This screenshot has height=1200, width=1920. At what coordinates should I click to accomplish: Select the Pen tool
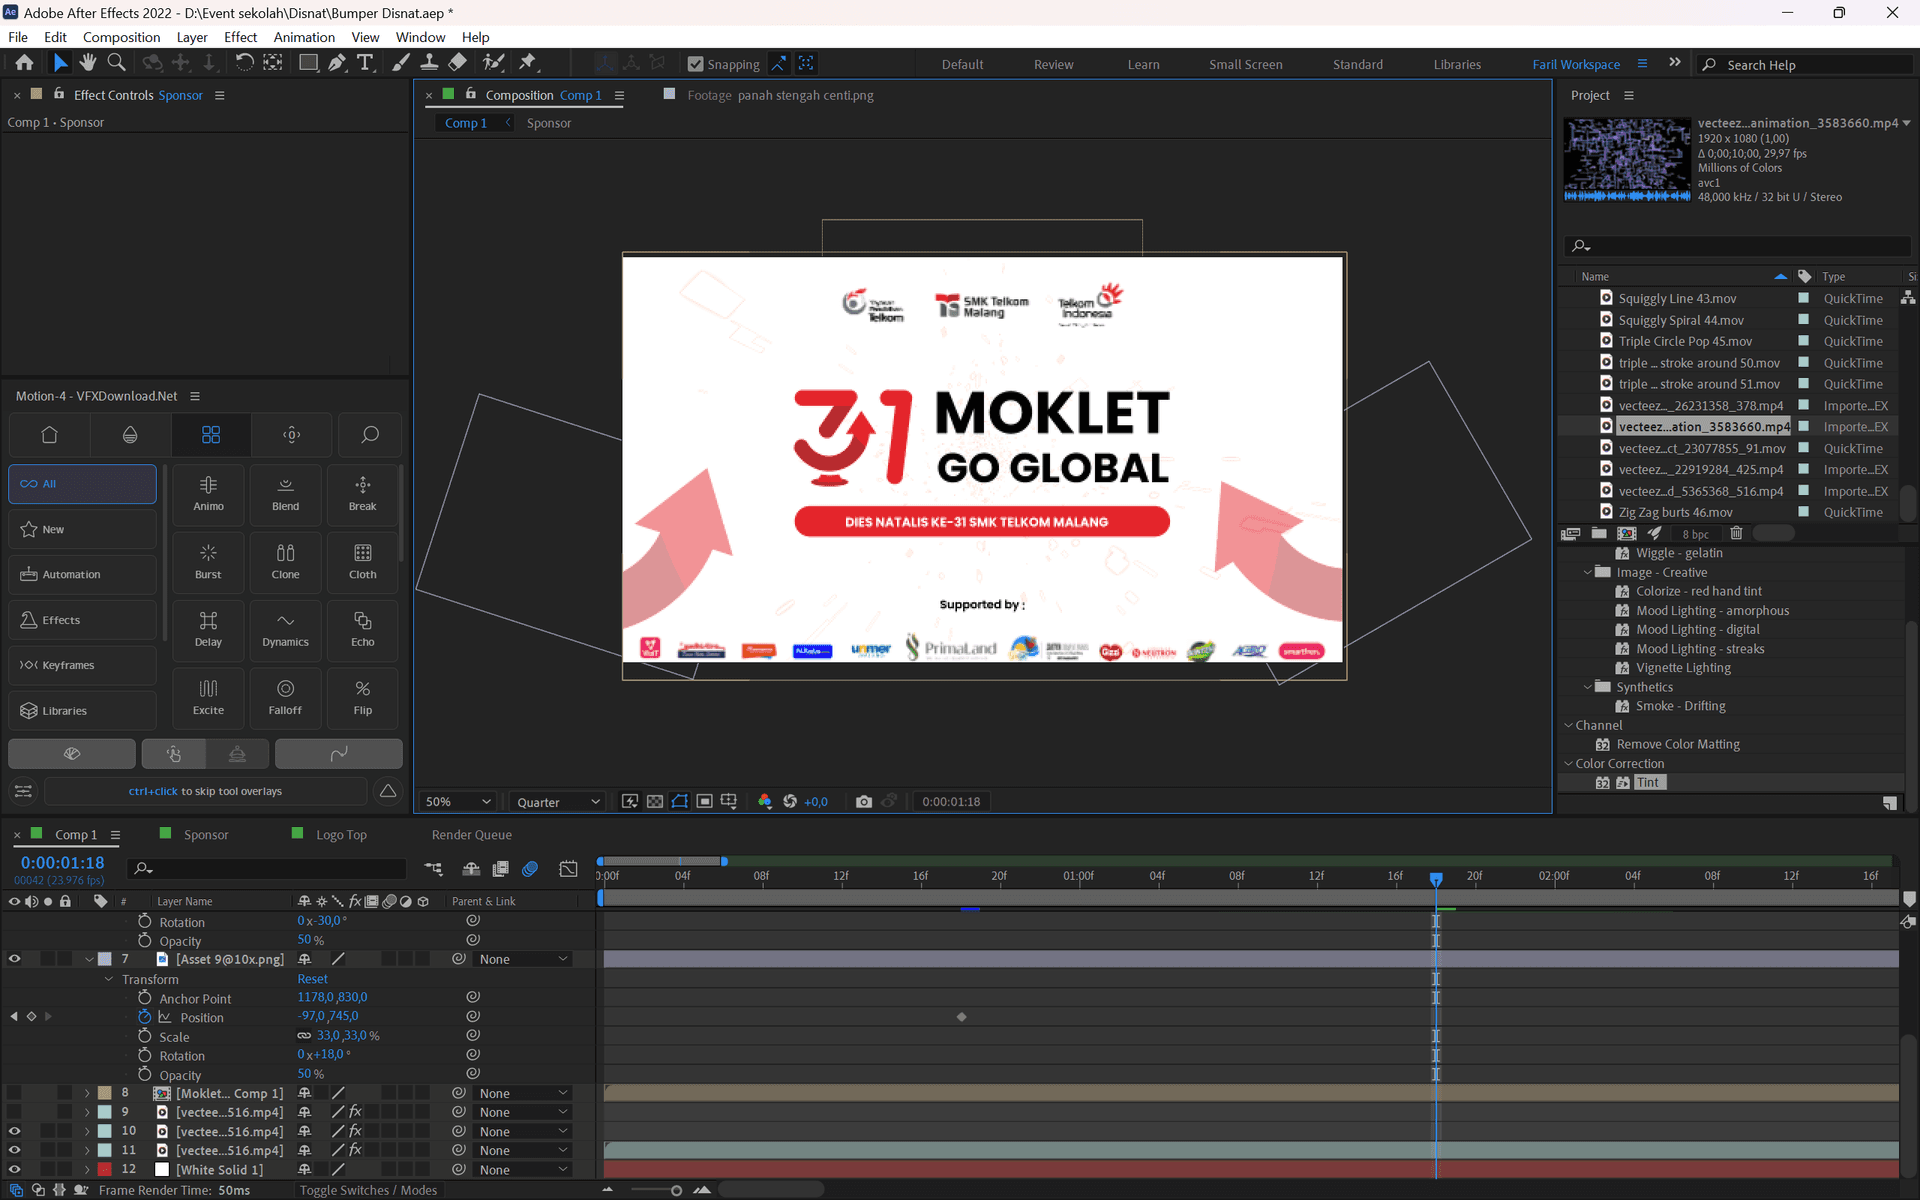(x=337, y=63)
